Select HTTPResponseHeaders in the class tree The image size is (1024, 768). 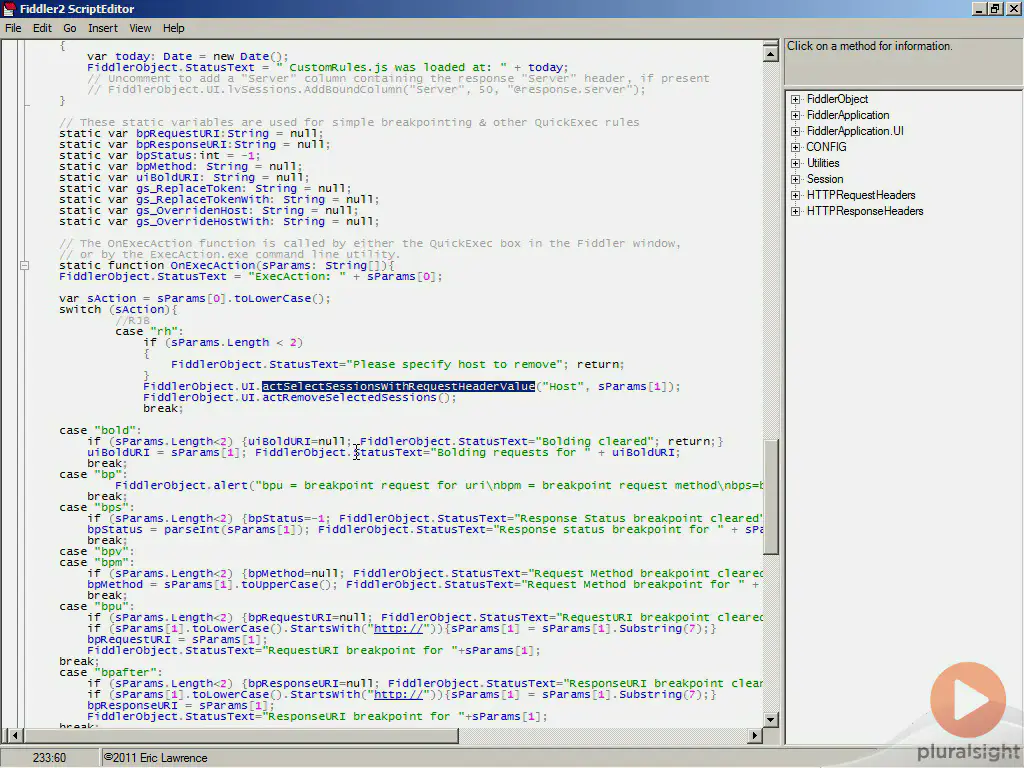point(865,211)
